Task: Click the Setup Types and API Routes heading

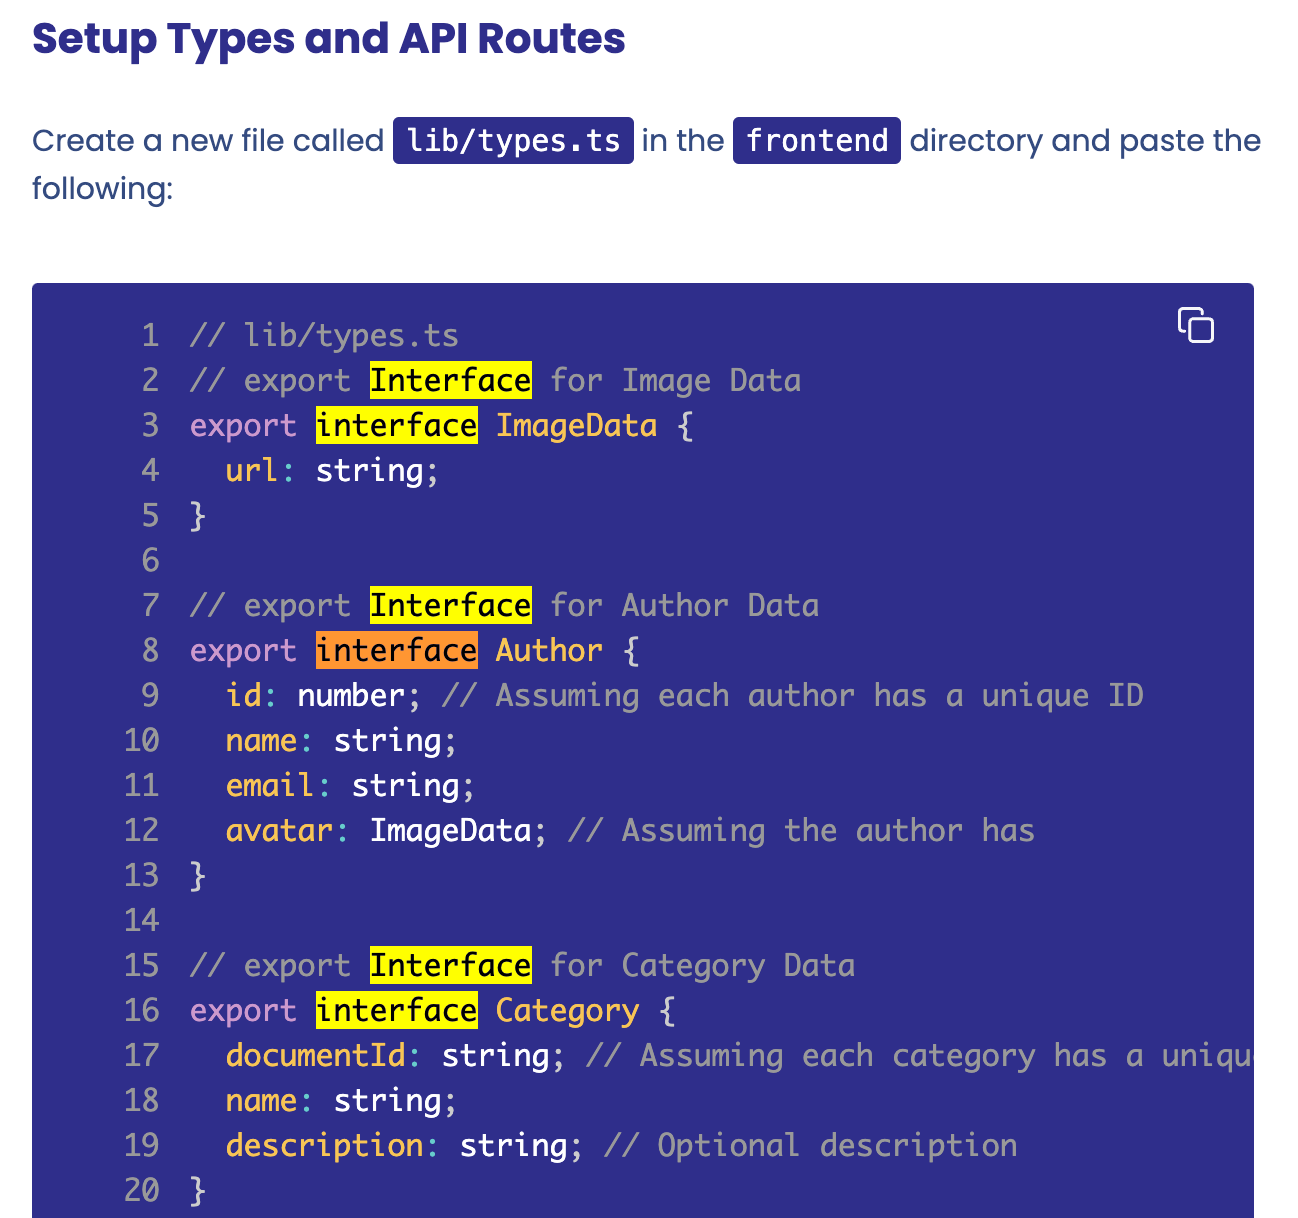Action: coord(329,39)
